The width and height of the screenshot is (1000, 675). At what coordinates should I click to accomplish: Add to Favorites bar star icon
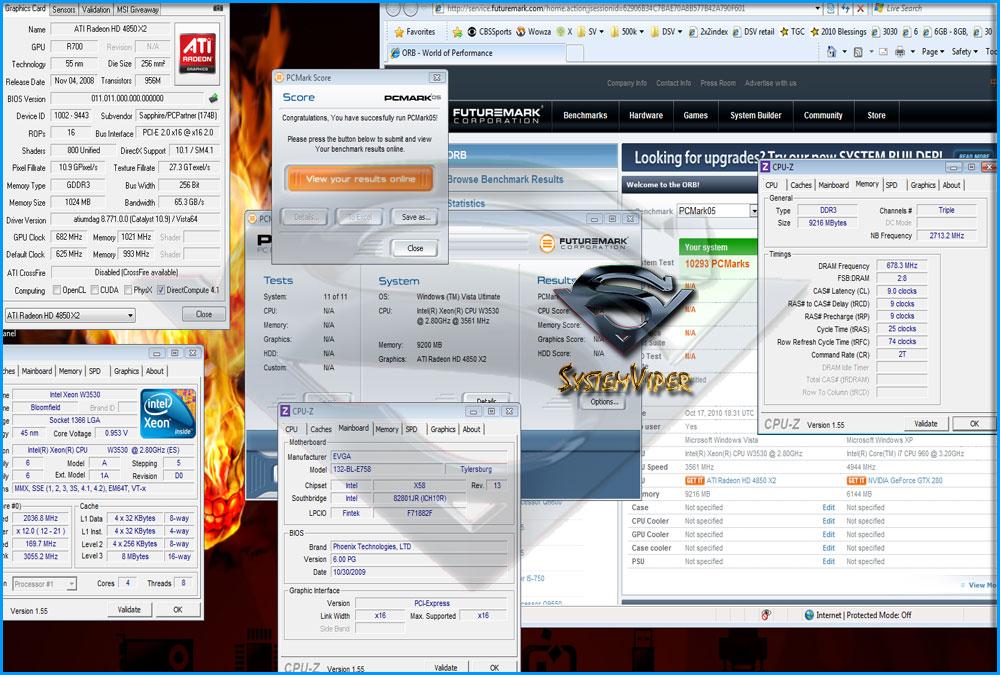point(457,31)
